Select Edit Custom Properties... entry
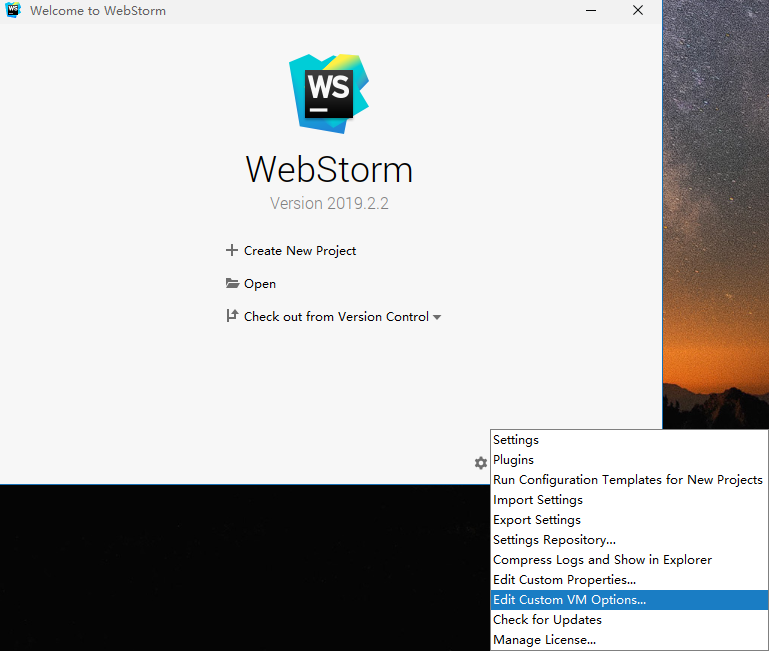769x651 pixels. [x=629, y=580]
